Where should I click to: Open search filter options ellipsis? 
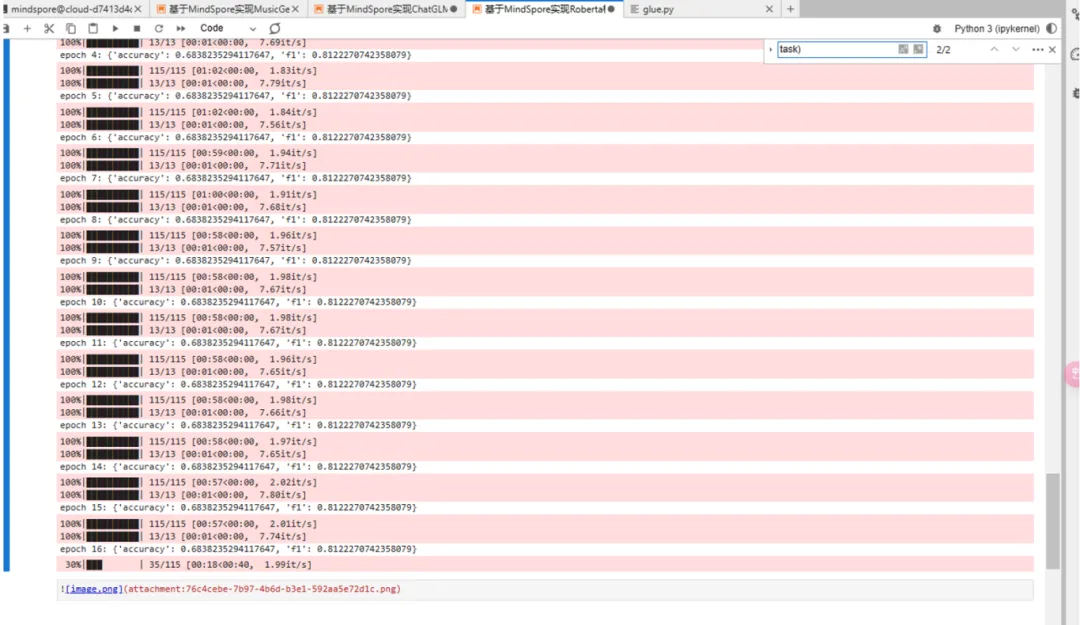[1037, 49]
